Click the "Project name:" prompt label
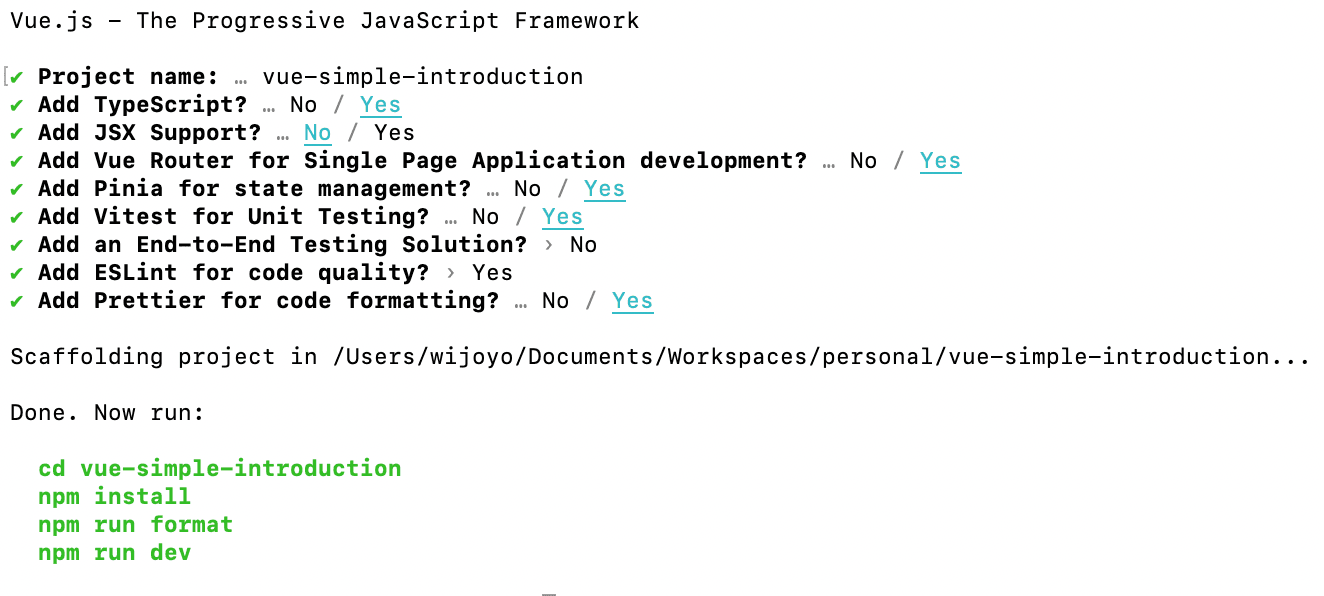 click(128, 77)
